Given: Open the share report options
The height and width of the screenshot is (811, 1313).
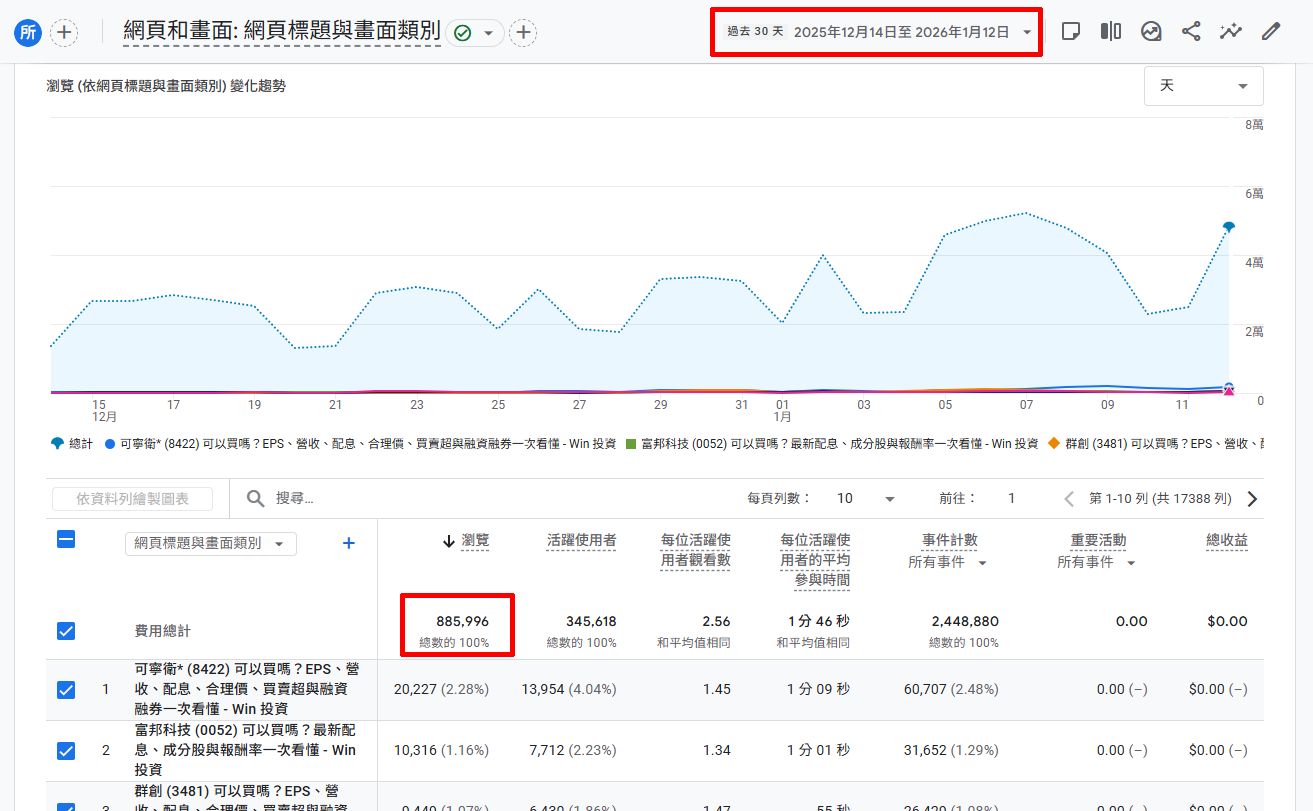Looking at the screenshot, I should pos(1191,30).
